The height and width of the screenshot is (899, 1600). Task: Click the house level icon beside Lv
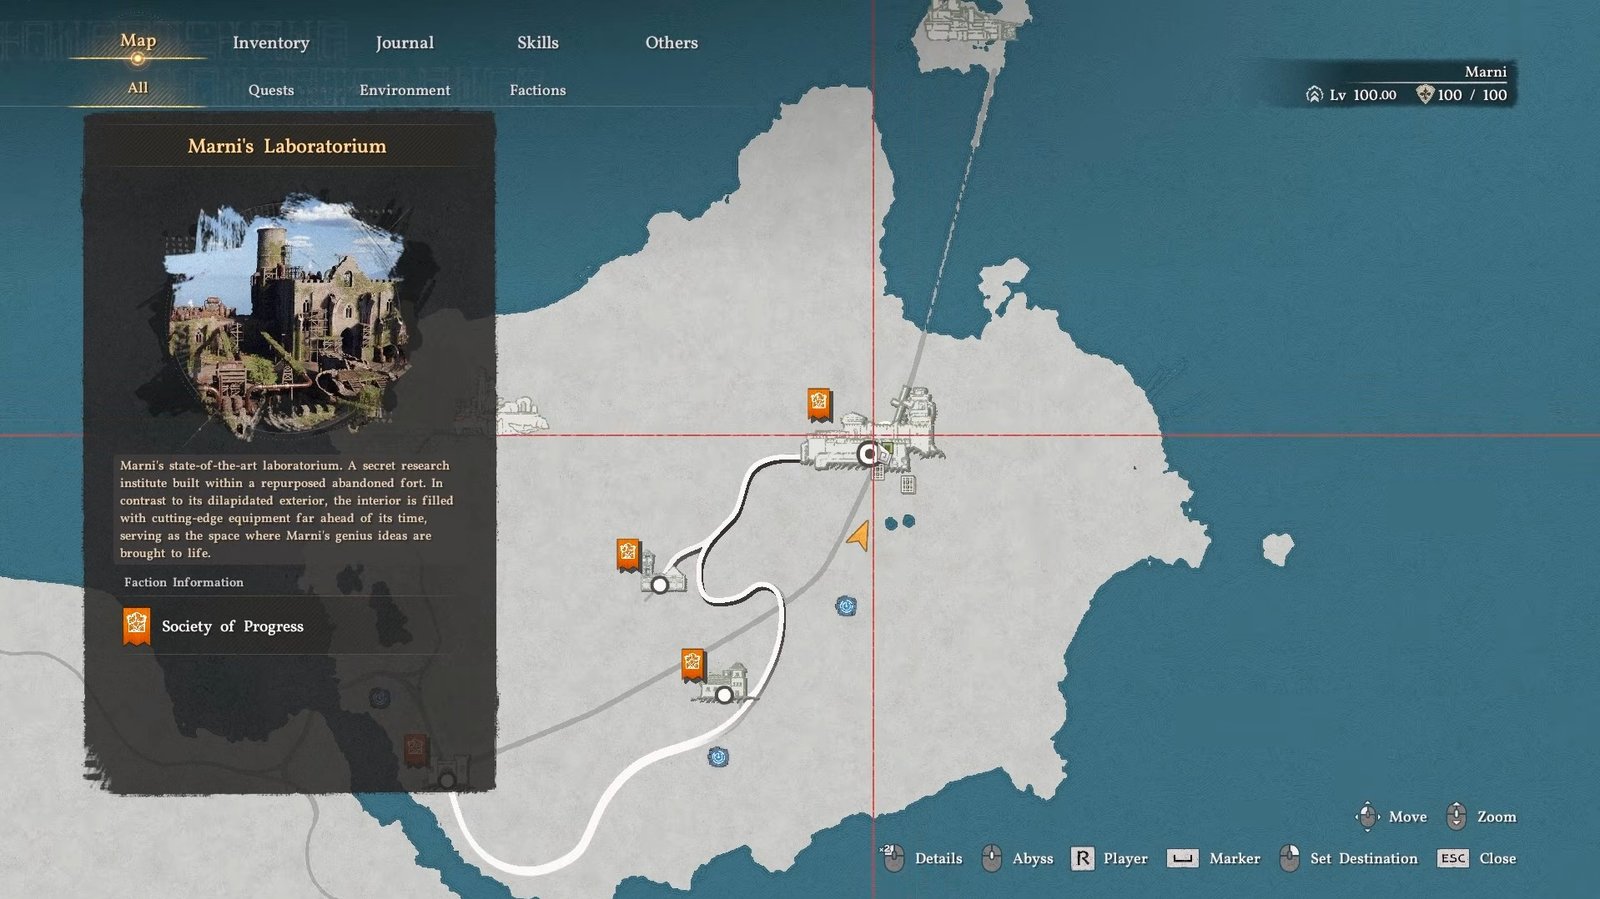click(x=1314, y=95)
